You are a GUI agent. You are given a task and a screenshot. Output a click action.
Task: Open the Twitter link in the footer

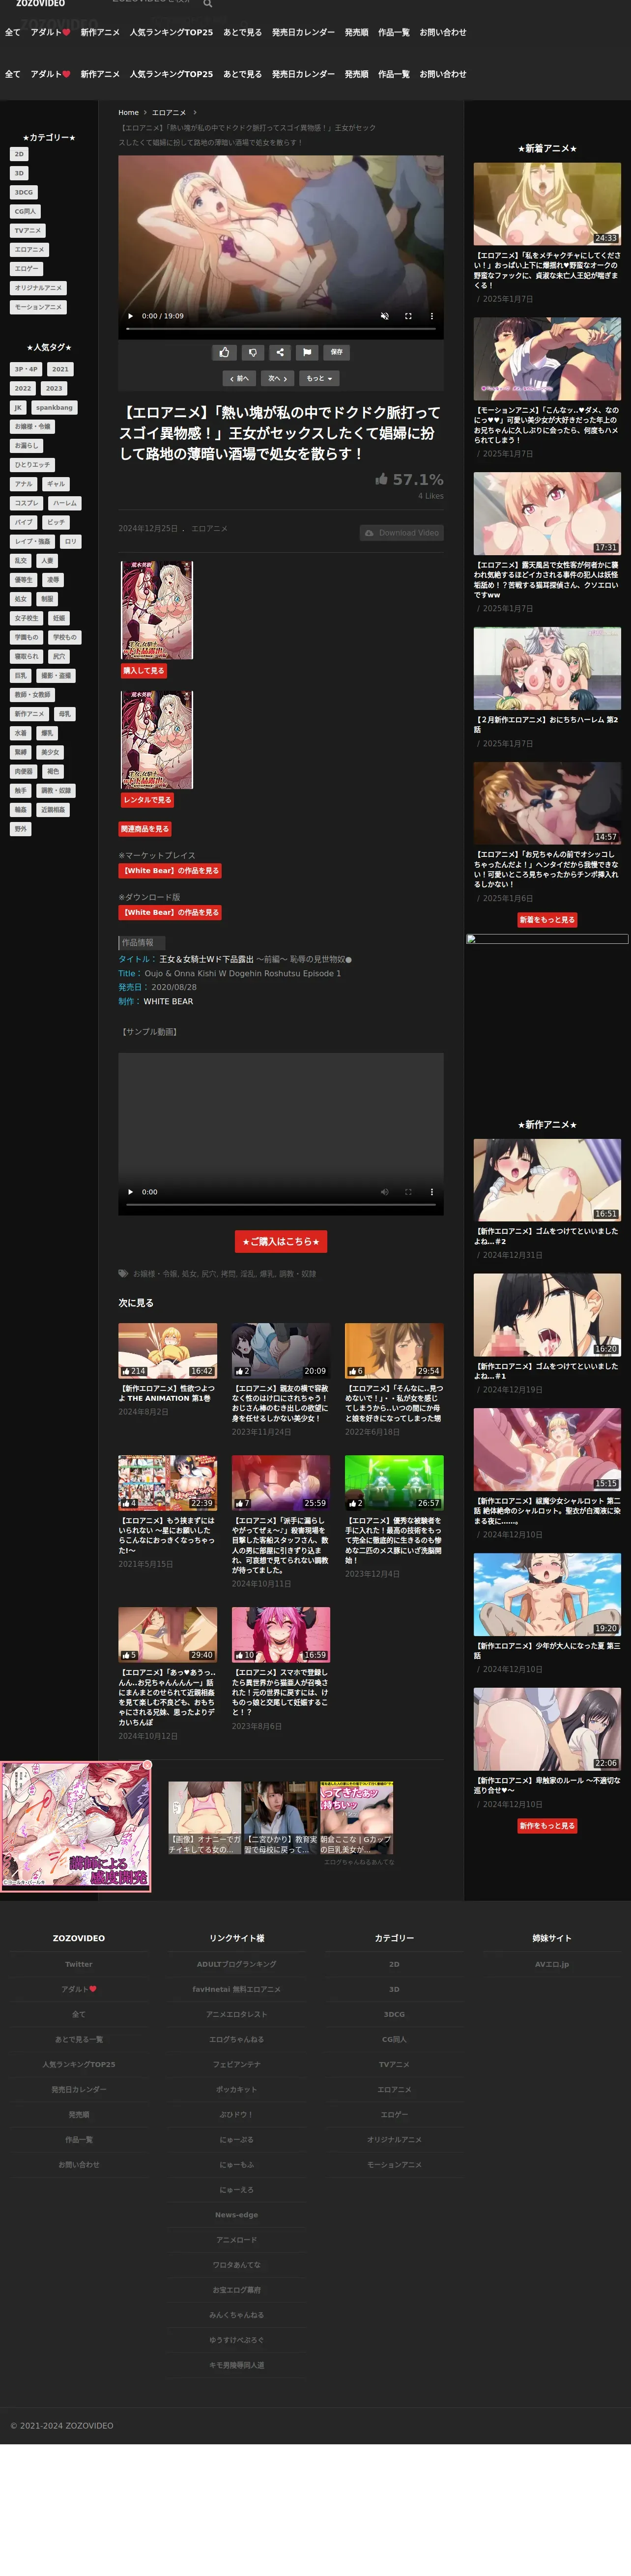coord(79,1964)
